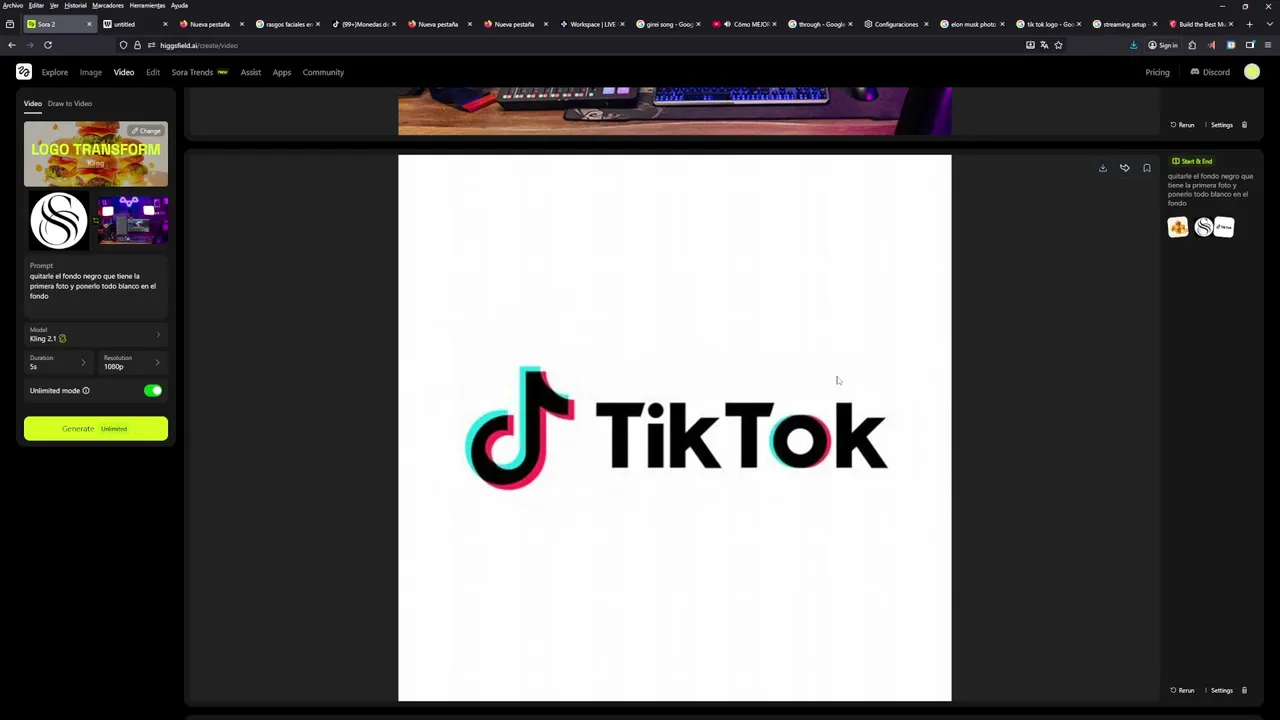Switch to the Draw to Video tab

pos(70,103)
